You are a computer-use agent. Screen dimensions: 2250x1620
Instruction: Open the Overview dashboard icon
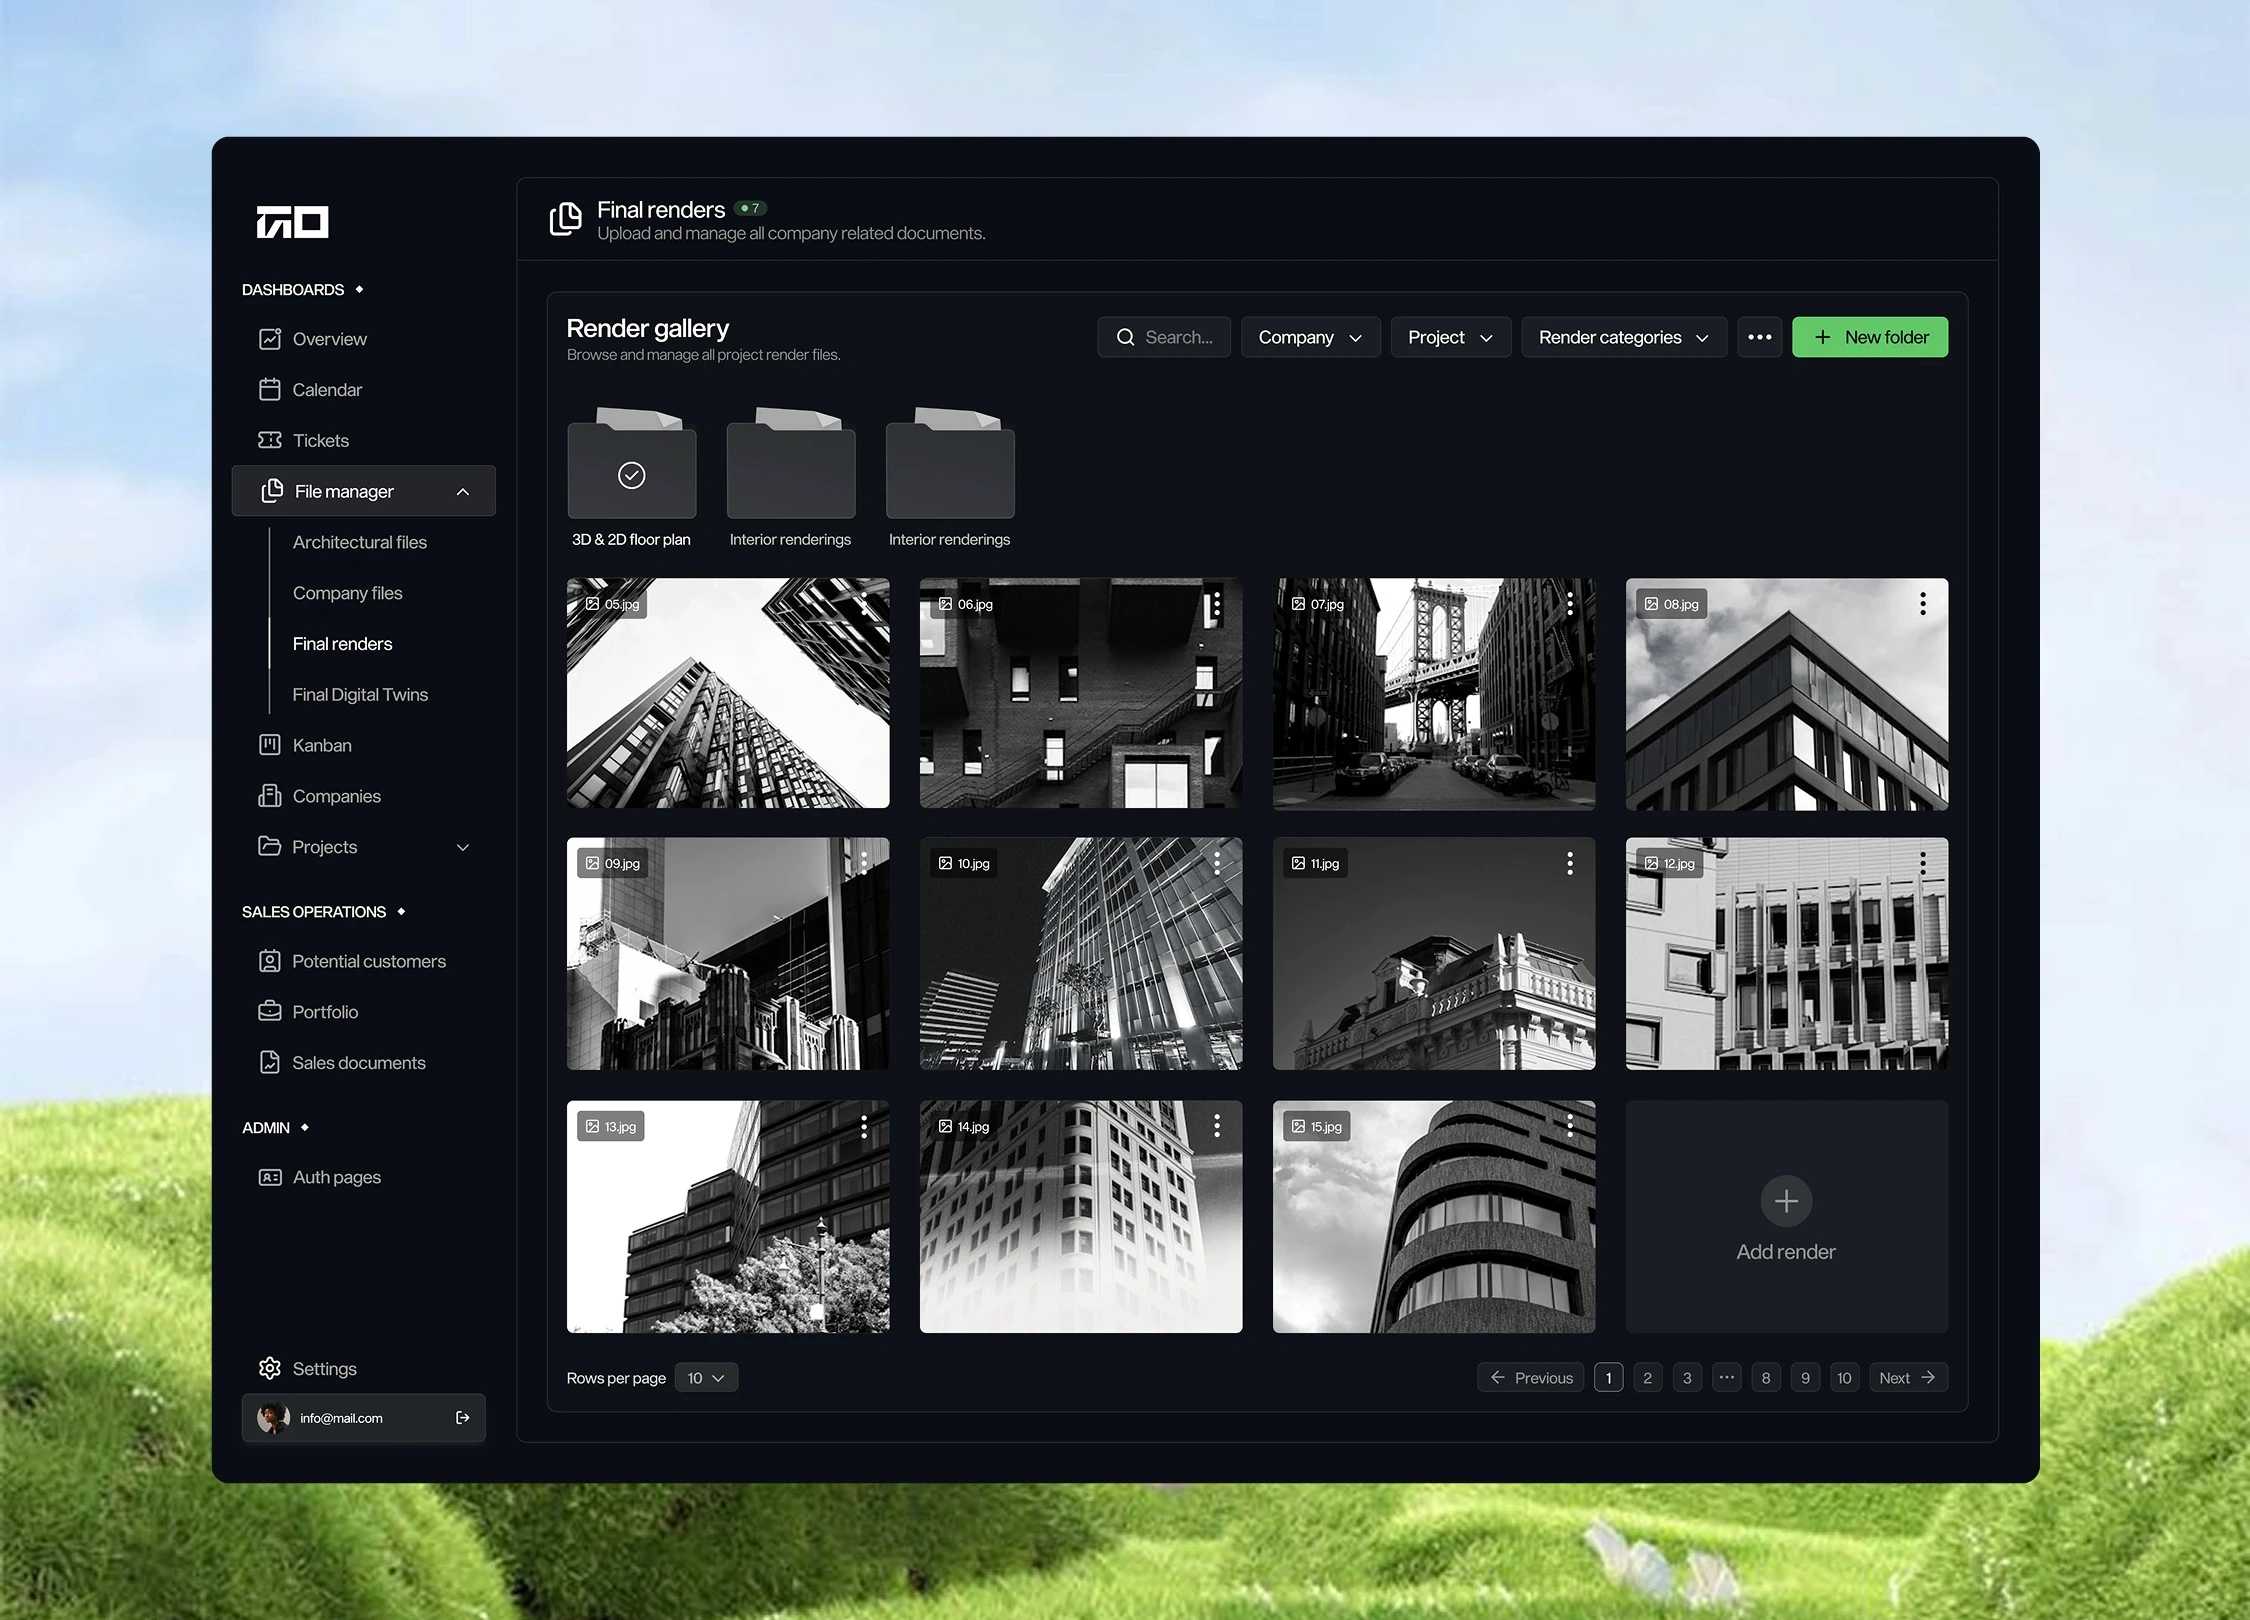(x=270, y=339)
